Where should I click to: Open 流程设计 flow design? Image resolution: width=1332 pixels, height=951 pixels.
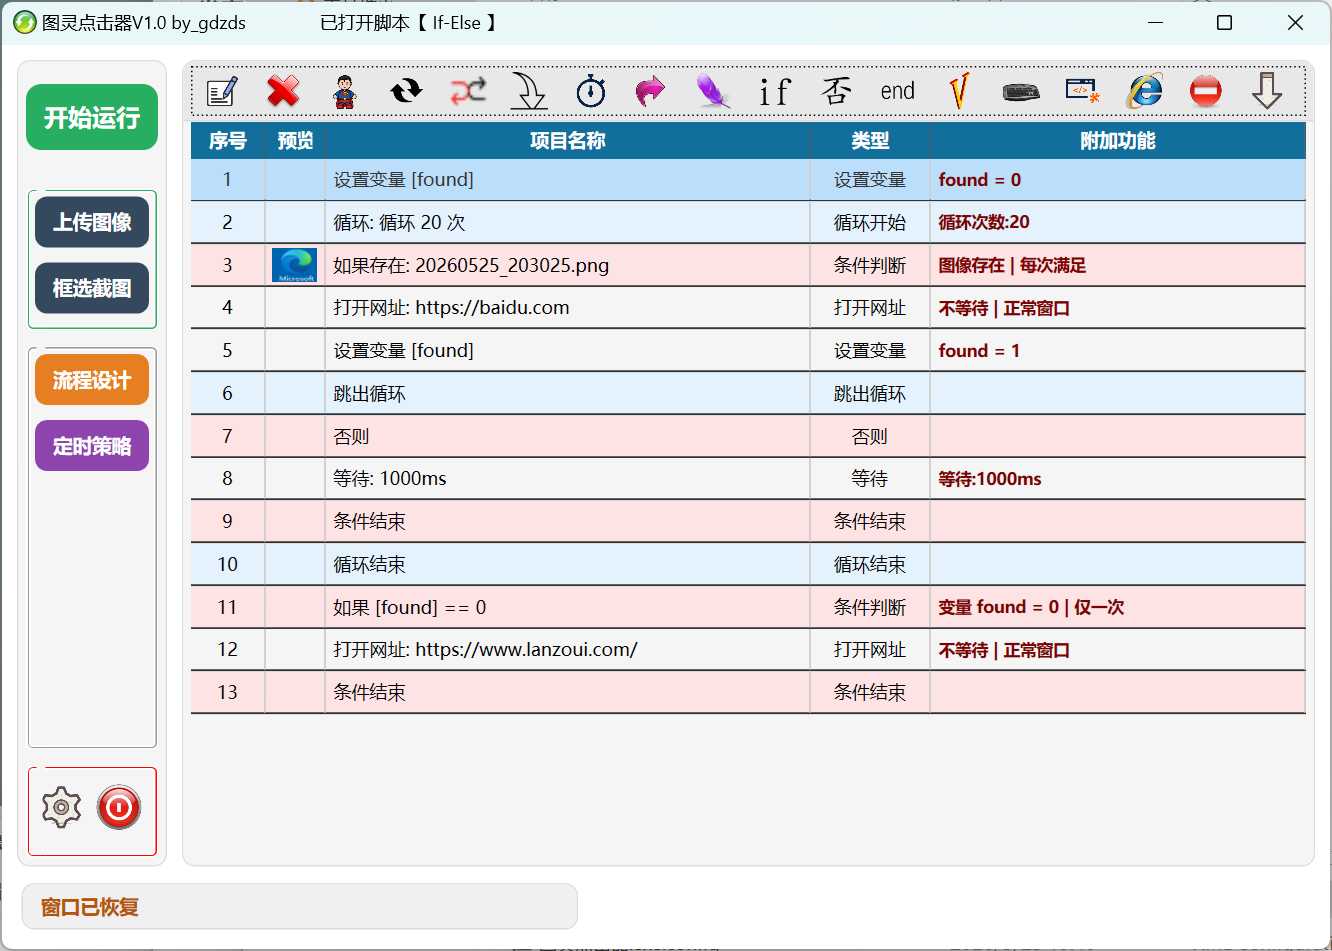[x=92, y=380]
